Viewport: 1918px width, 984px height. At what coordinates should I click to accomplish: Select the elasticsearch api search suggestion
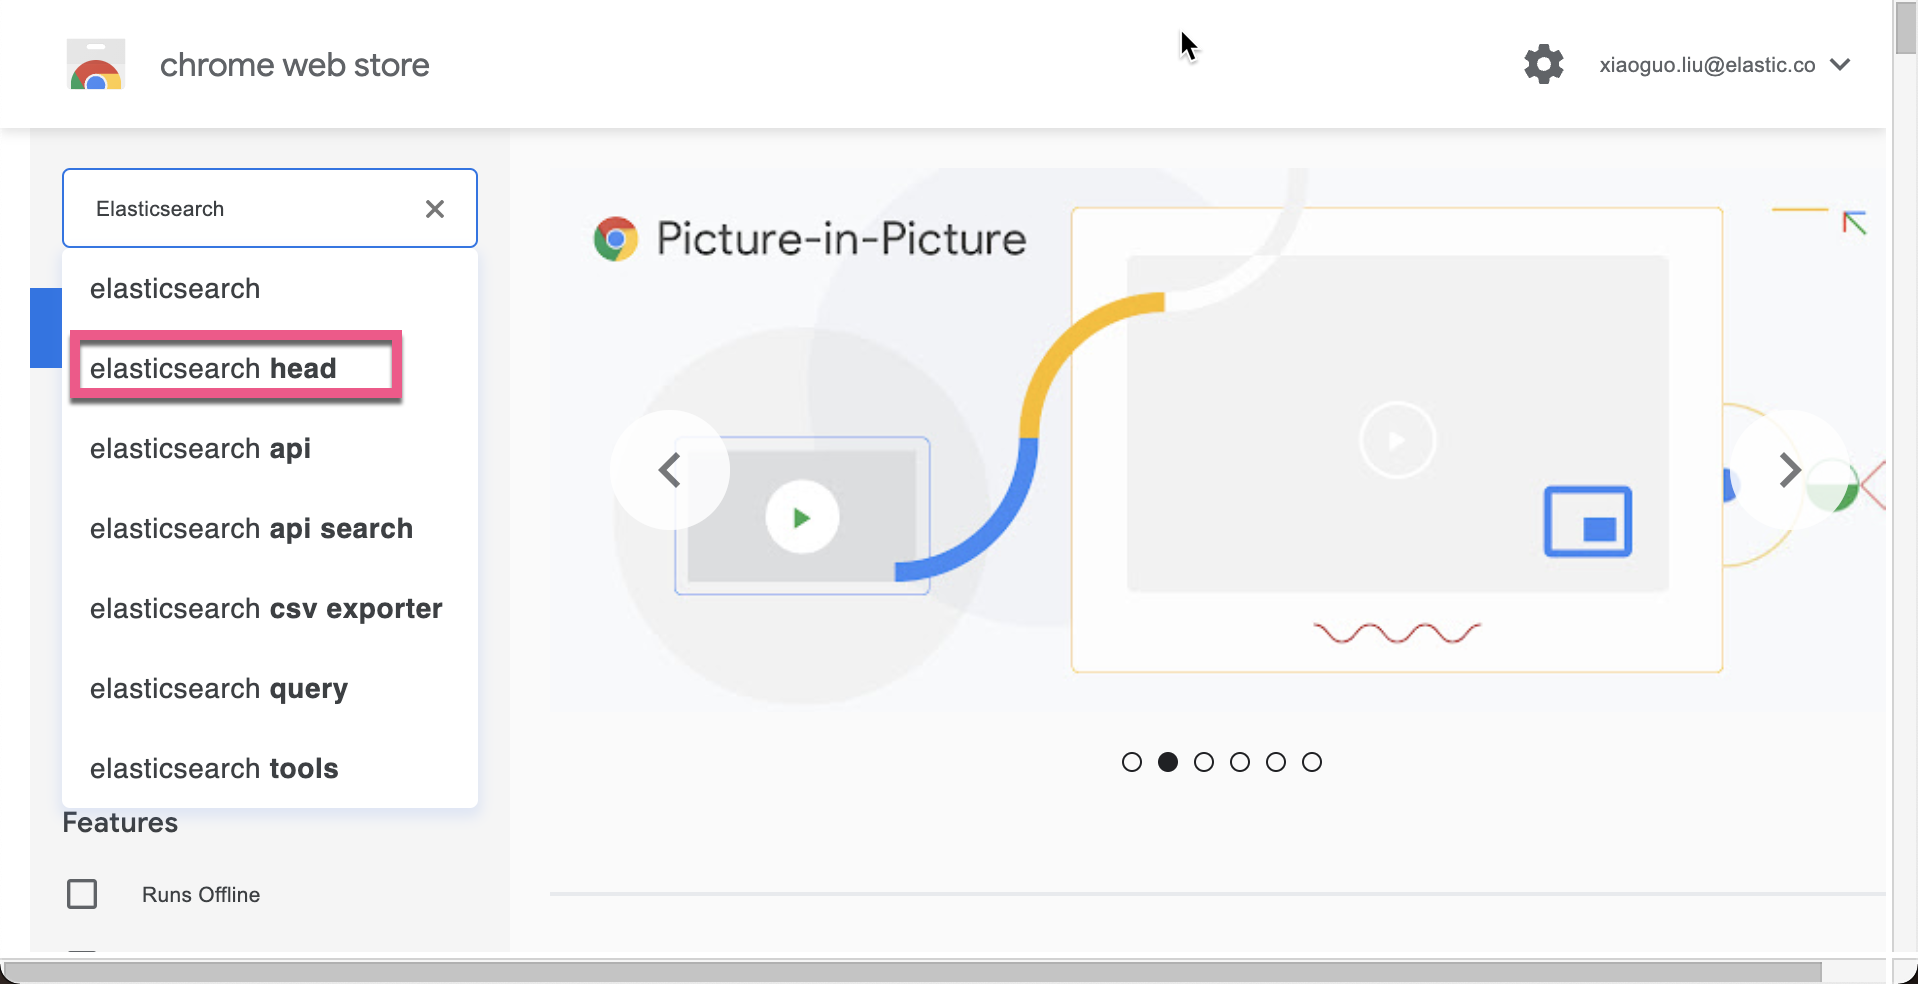251,528
